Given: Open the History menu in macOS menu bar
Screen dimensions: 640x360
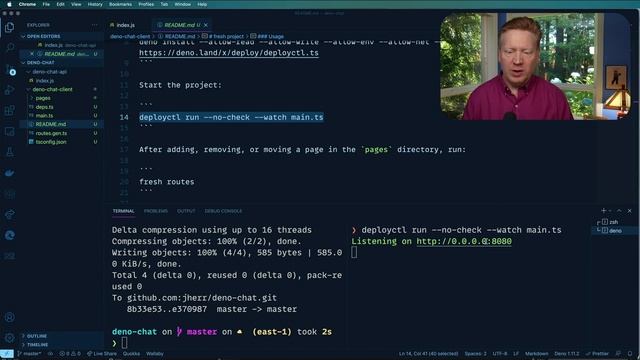Looking at the screenshot, I should (x=95, y=4).
